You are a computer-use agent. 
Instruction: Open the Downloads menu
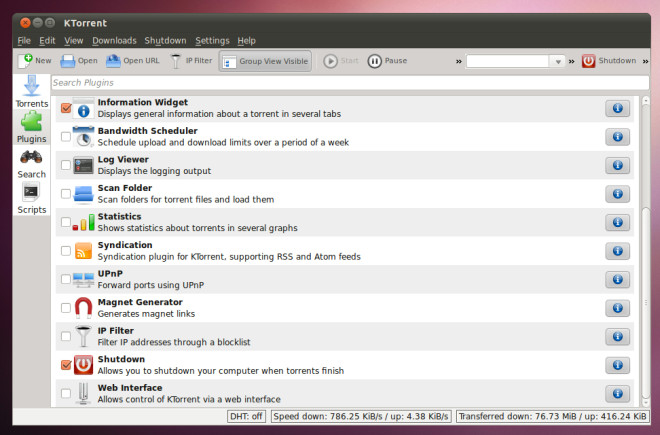coord(114,41)
